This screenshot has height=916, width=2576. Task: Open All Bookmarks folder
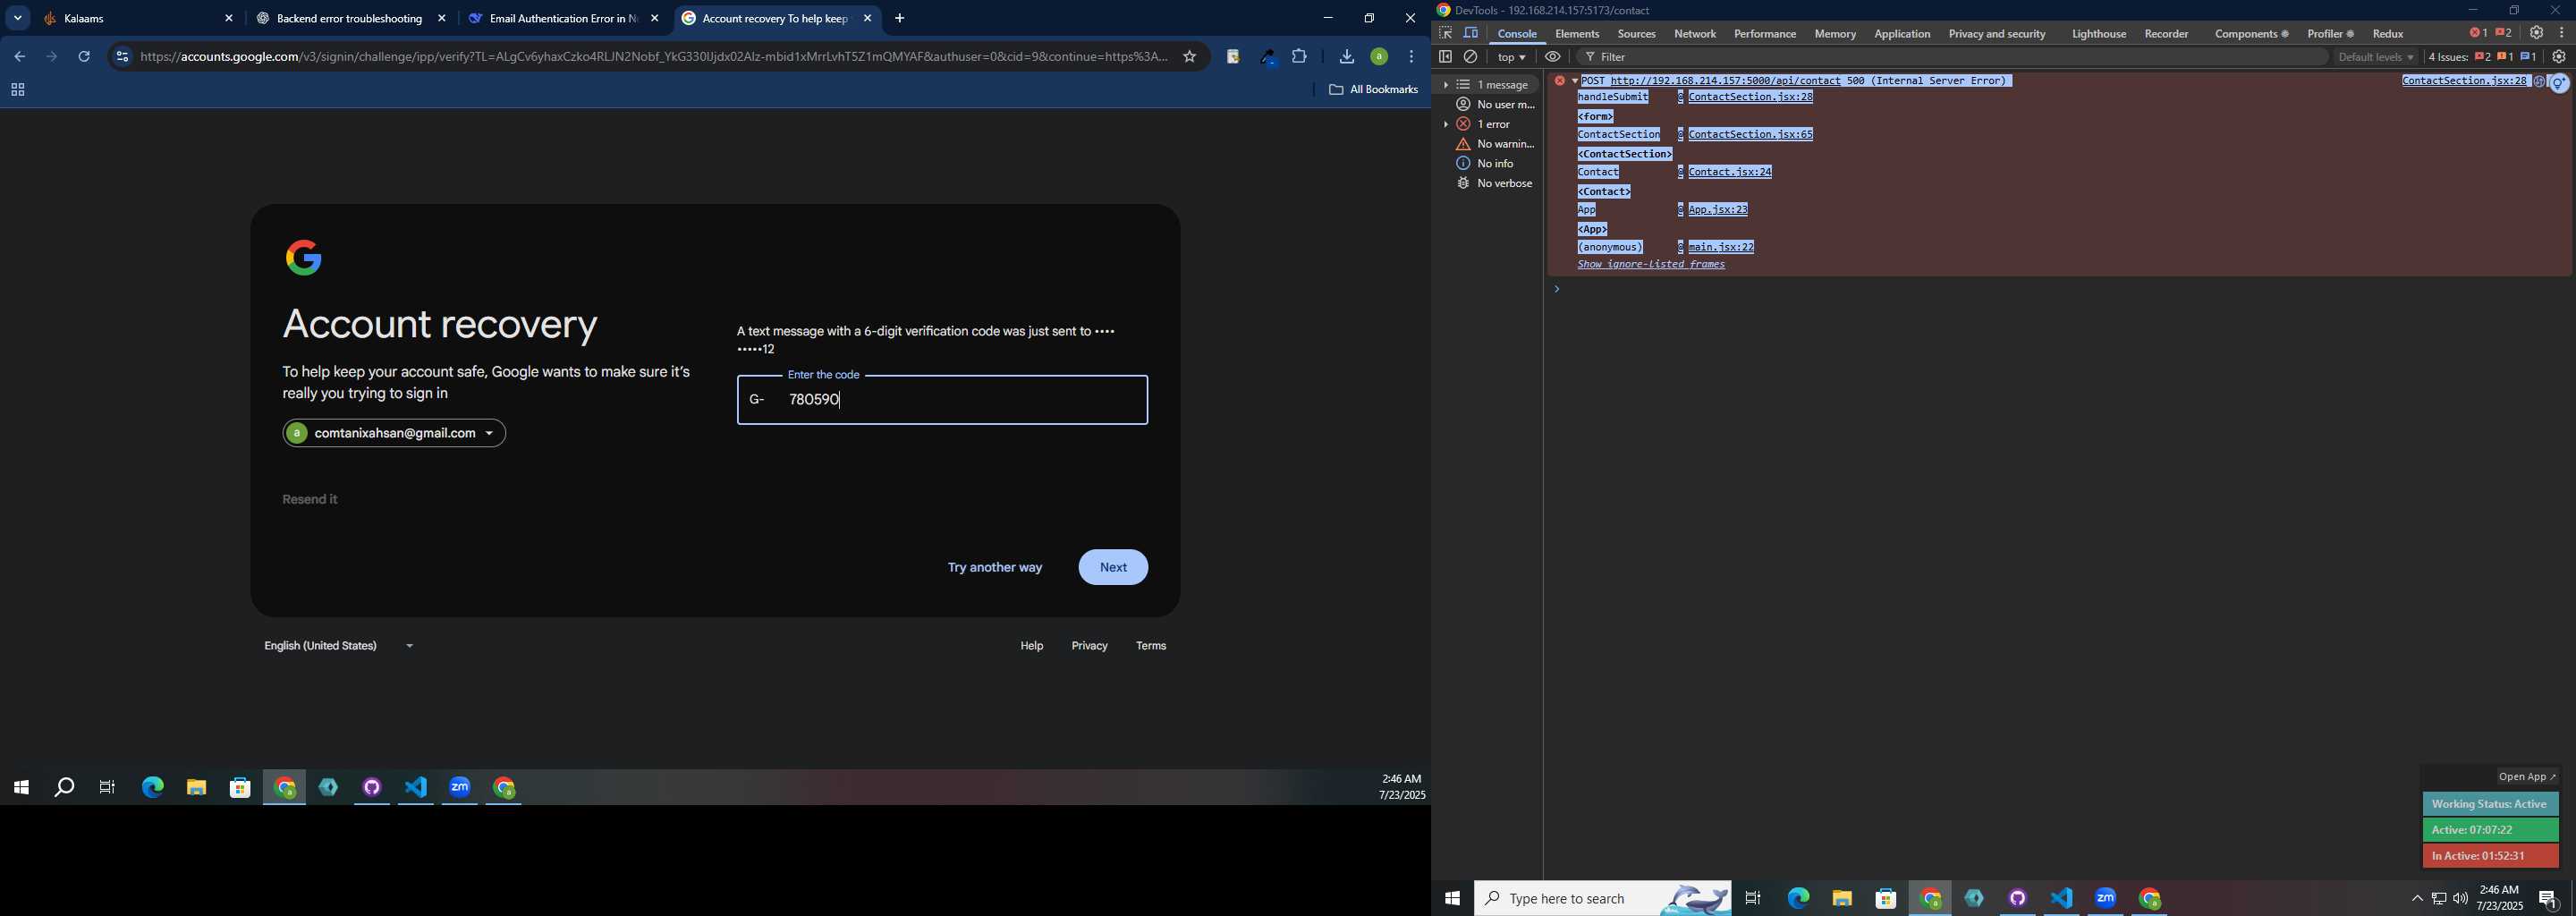click(x=1373, y=90)
